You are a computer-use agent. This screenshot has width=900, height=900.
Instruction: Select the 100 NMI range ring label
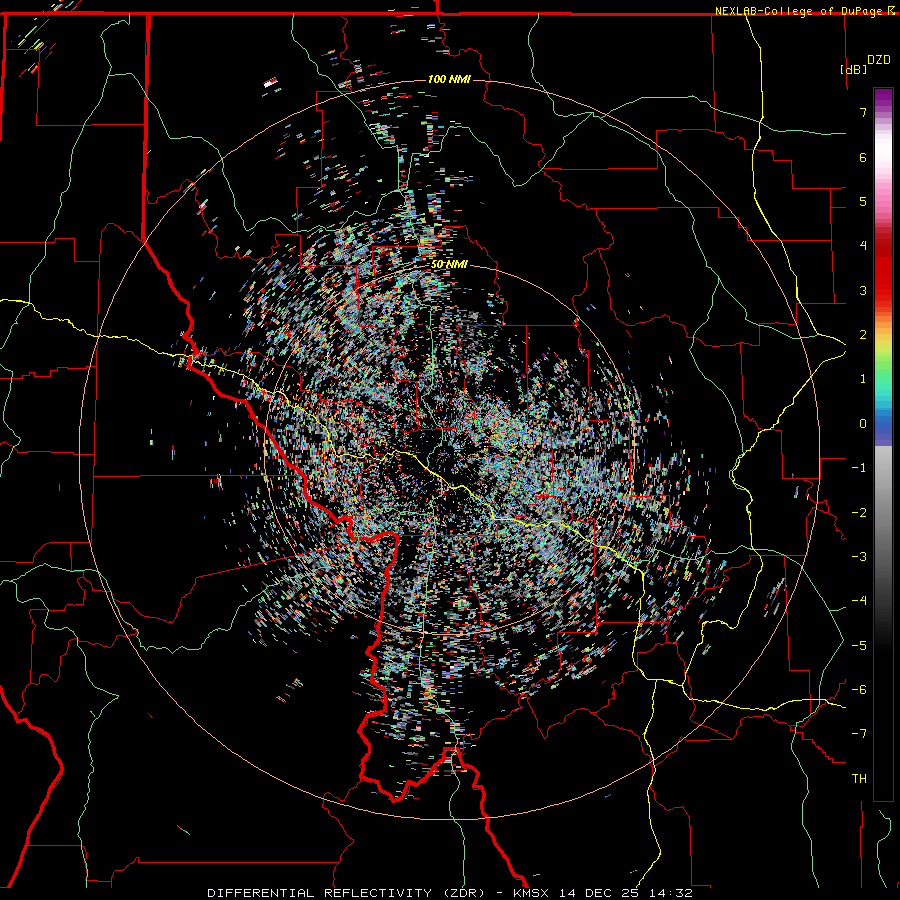449,79
